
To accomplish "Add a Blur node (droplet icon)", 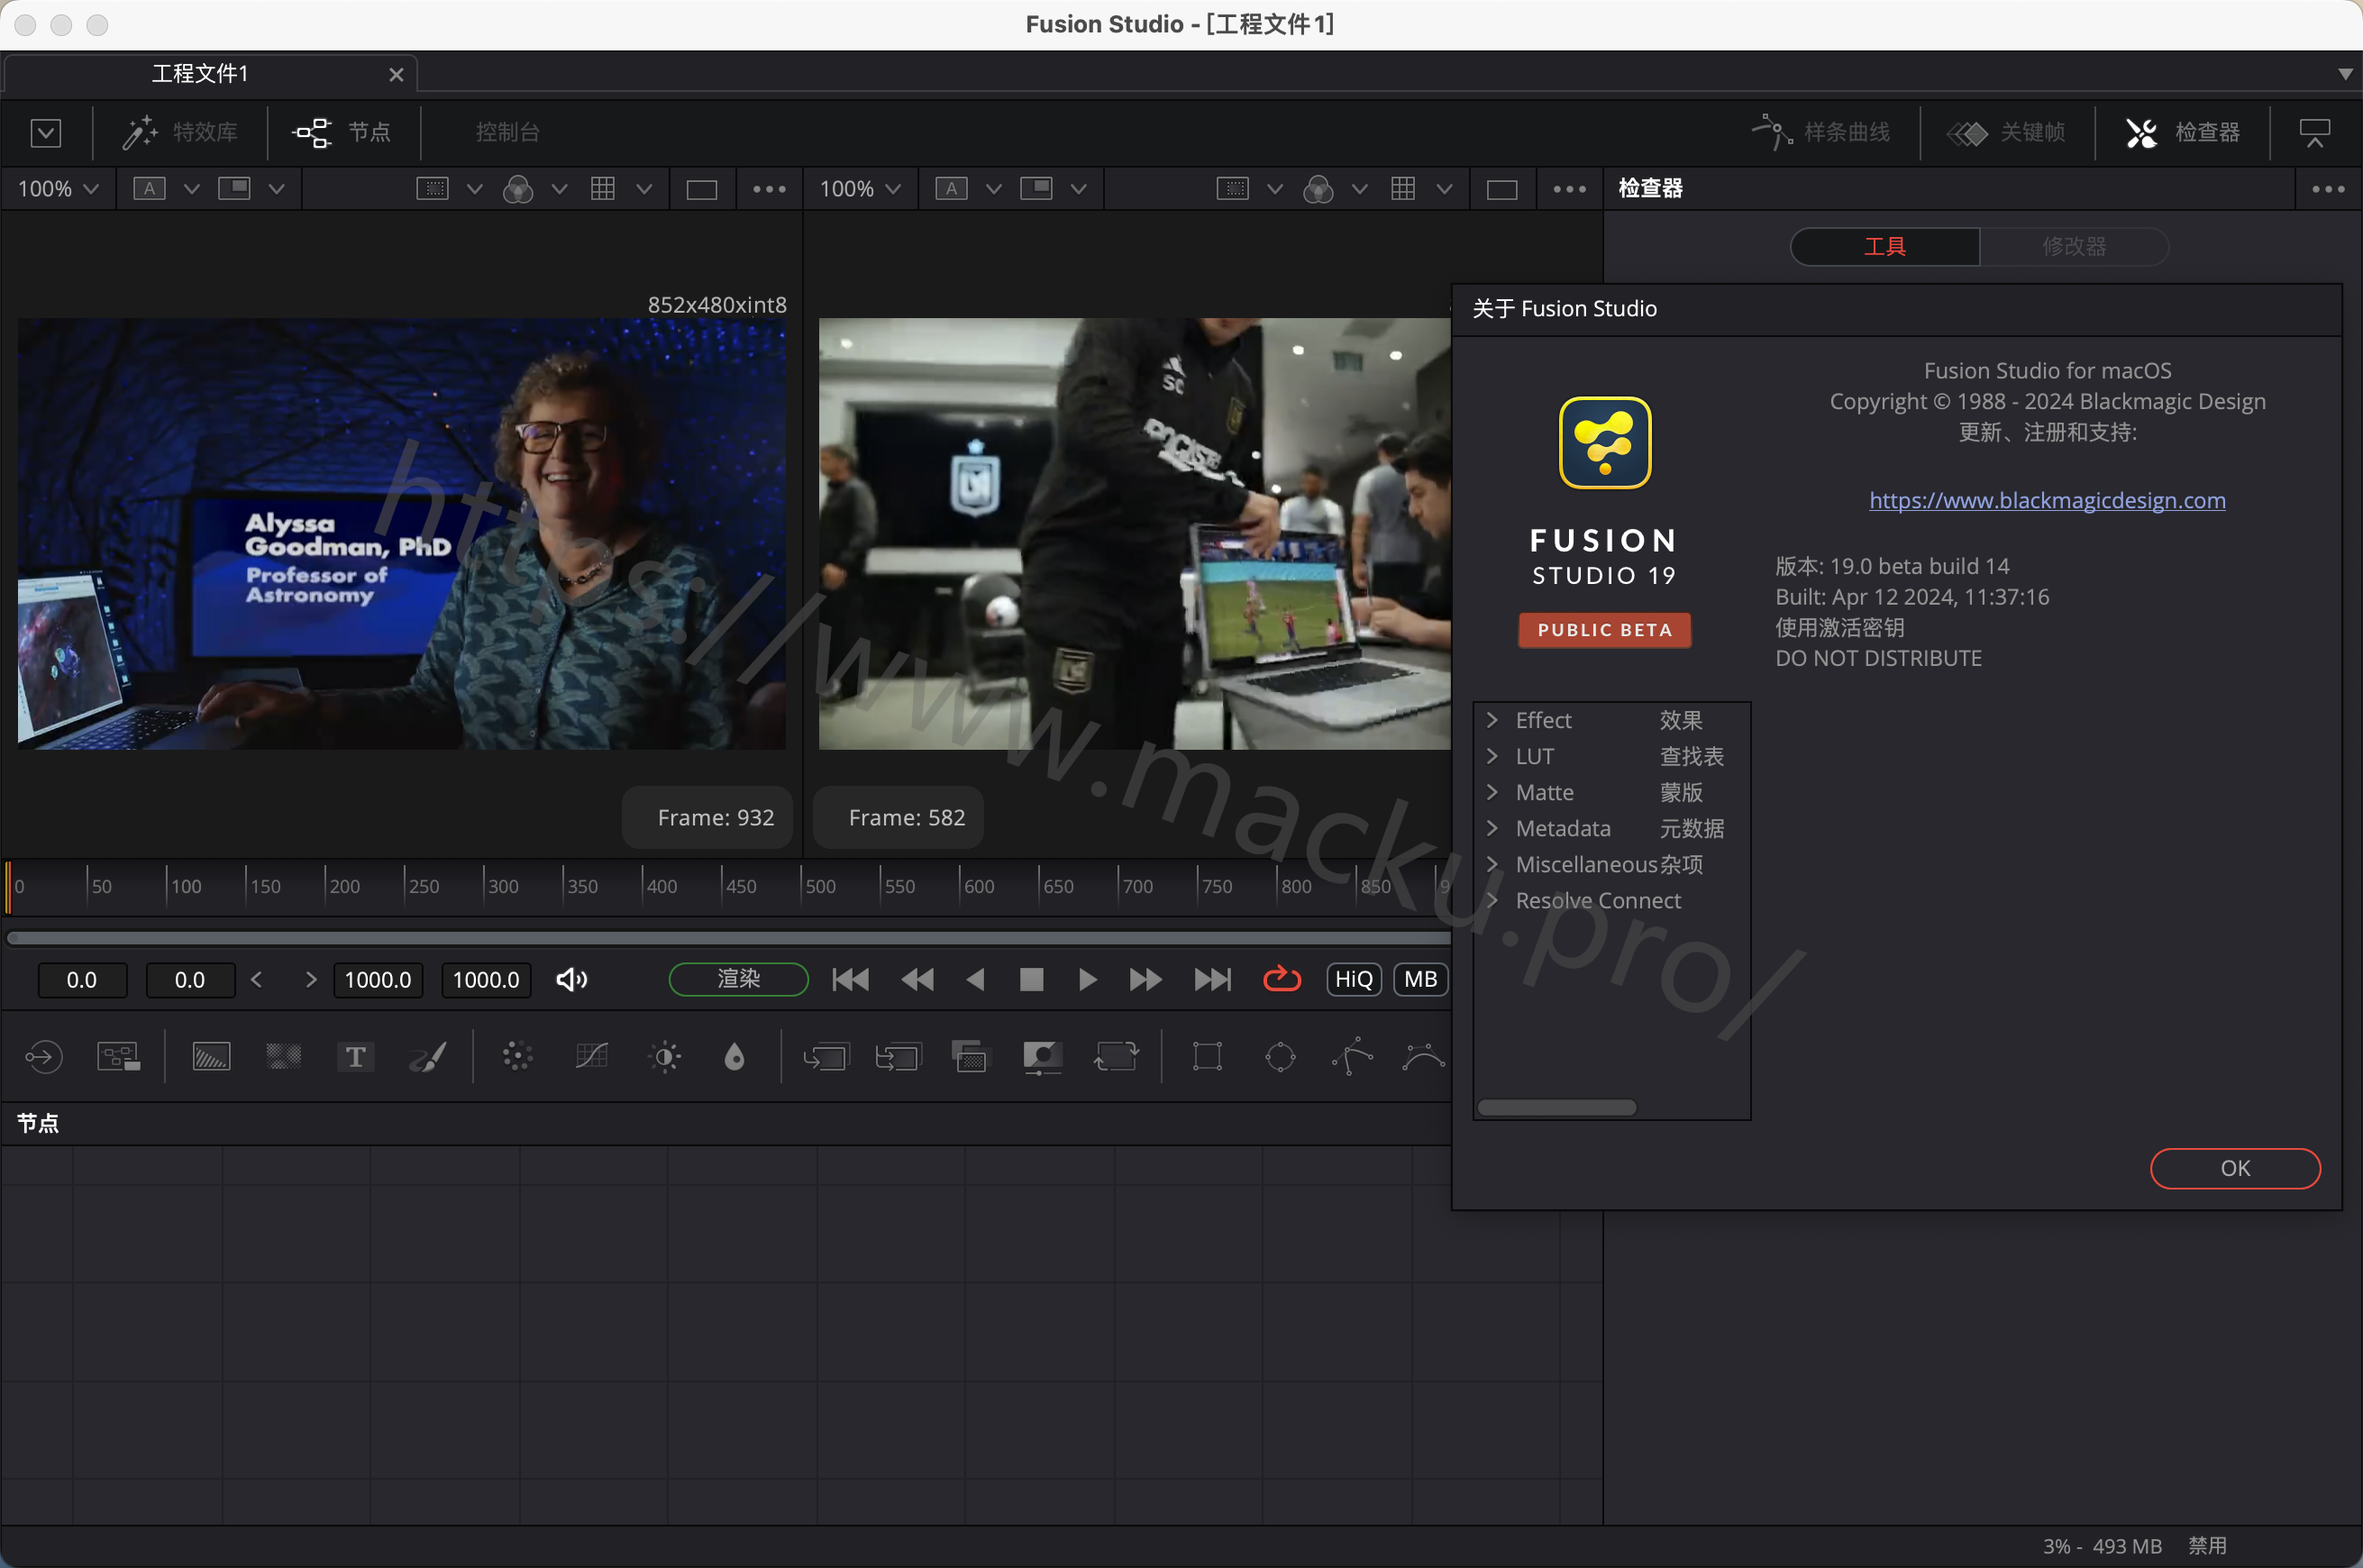I will pyautogui.click(x=735, y=1057).
